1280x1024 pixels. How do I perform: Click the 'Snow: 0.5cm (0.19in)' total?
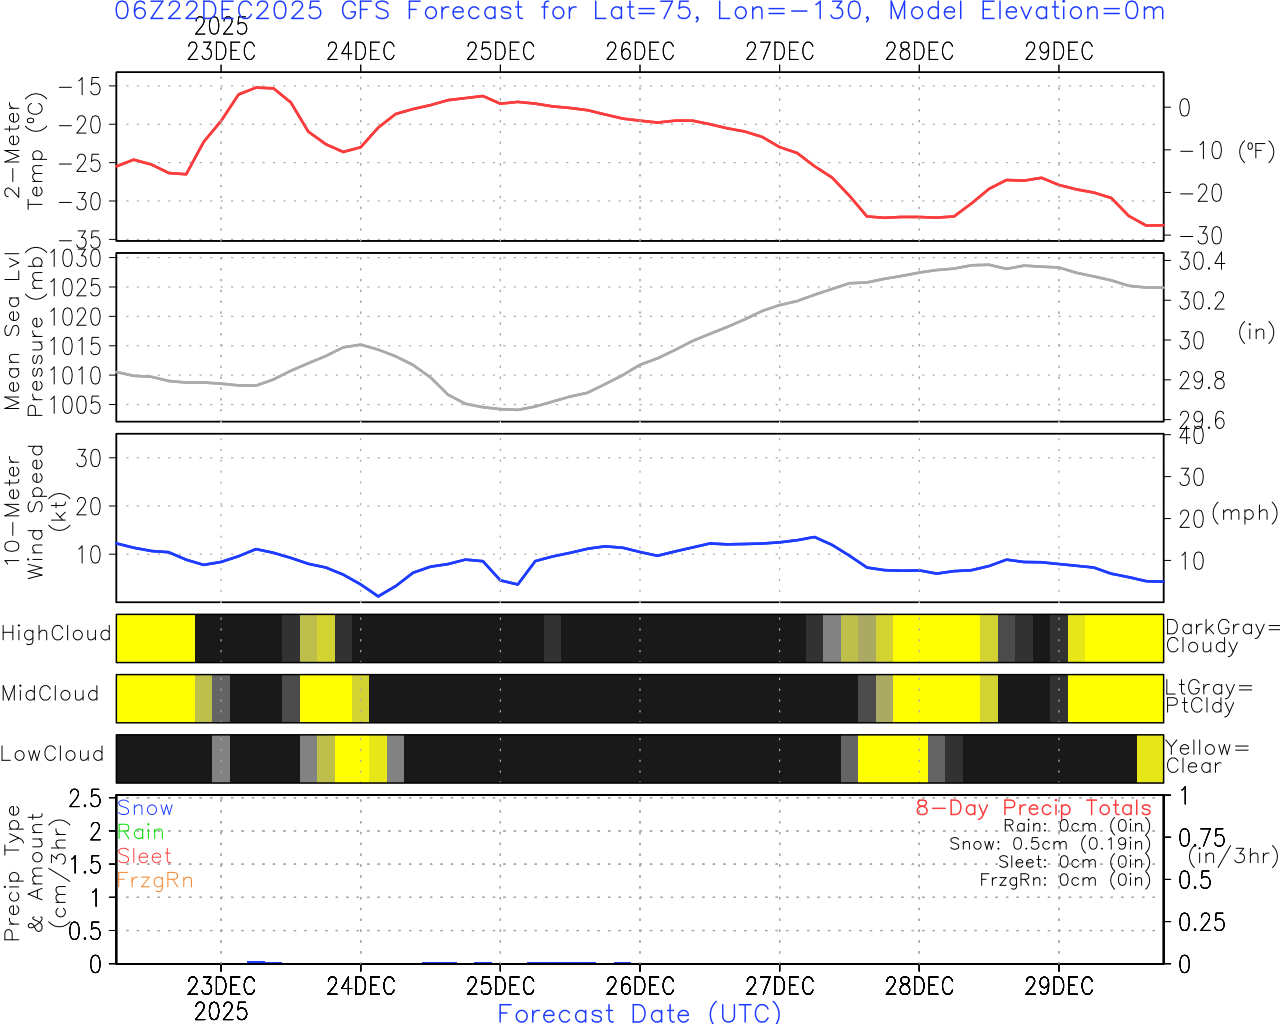coord(1050,844)
